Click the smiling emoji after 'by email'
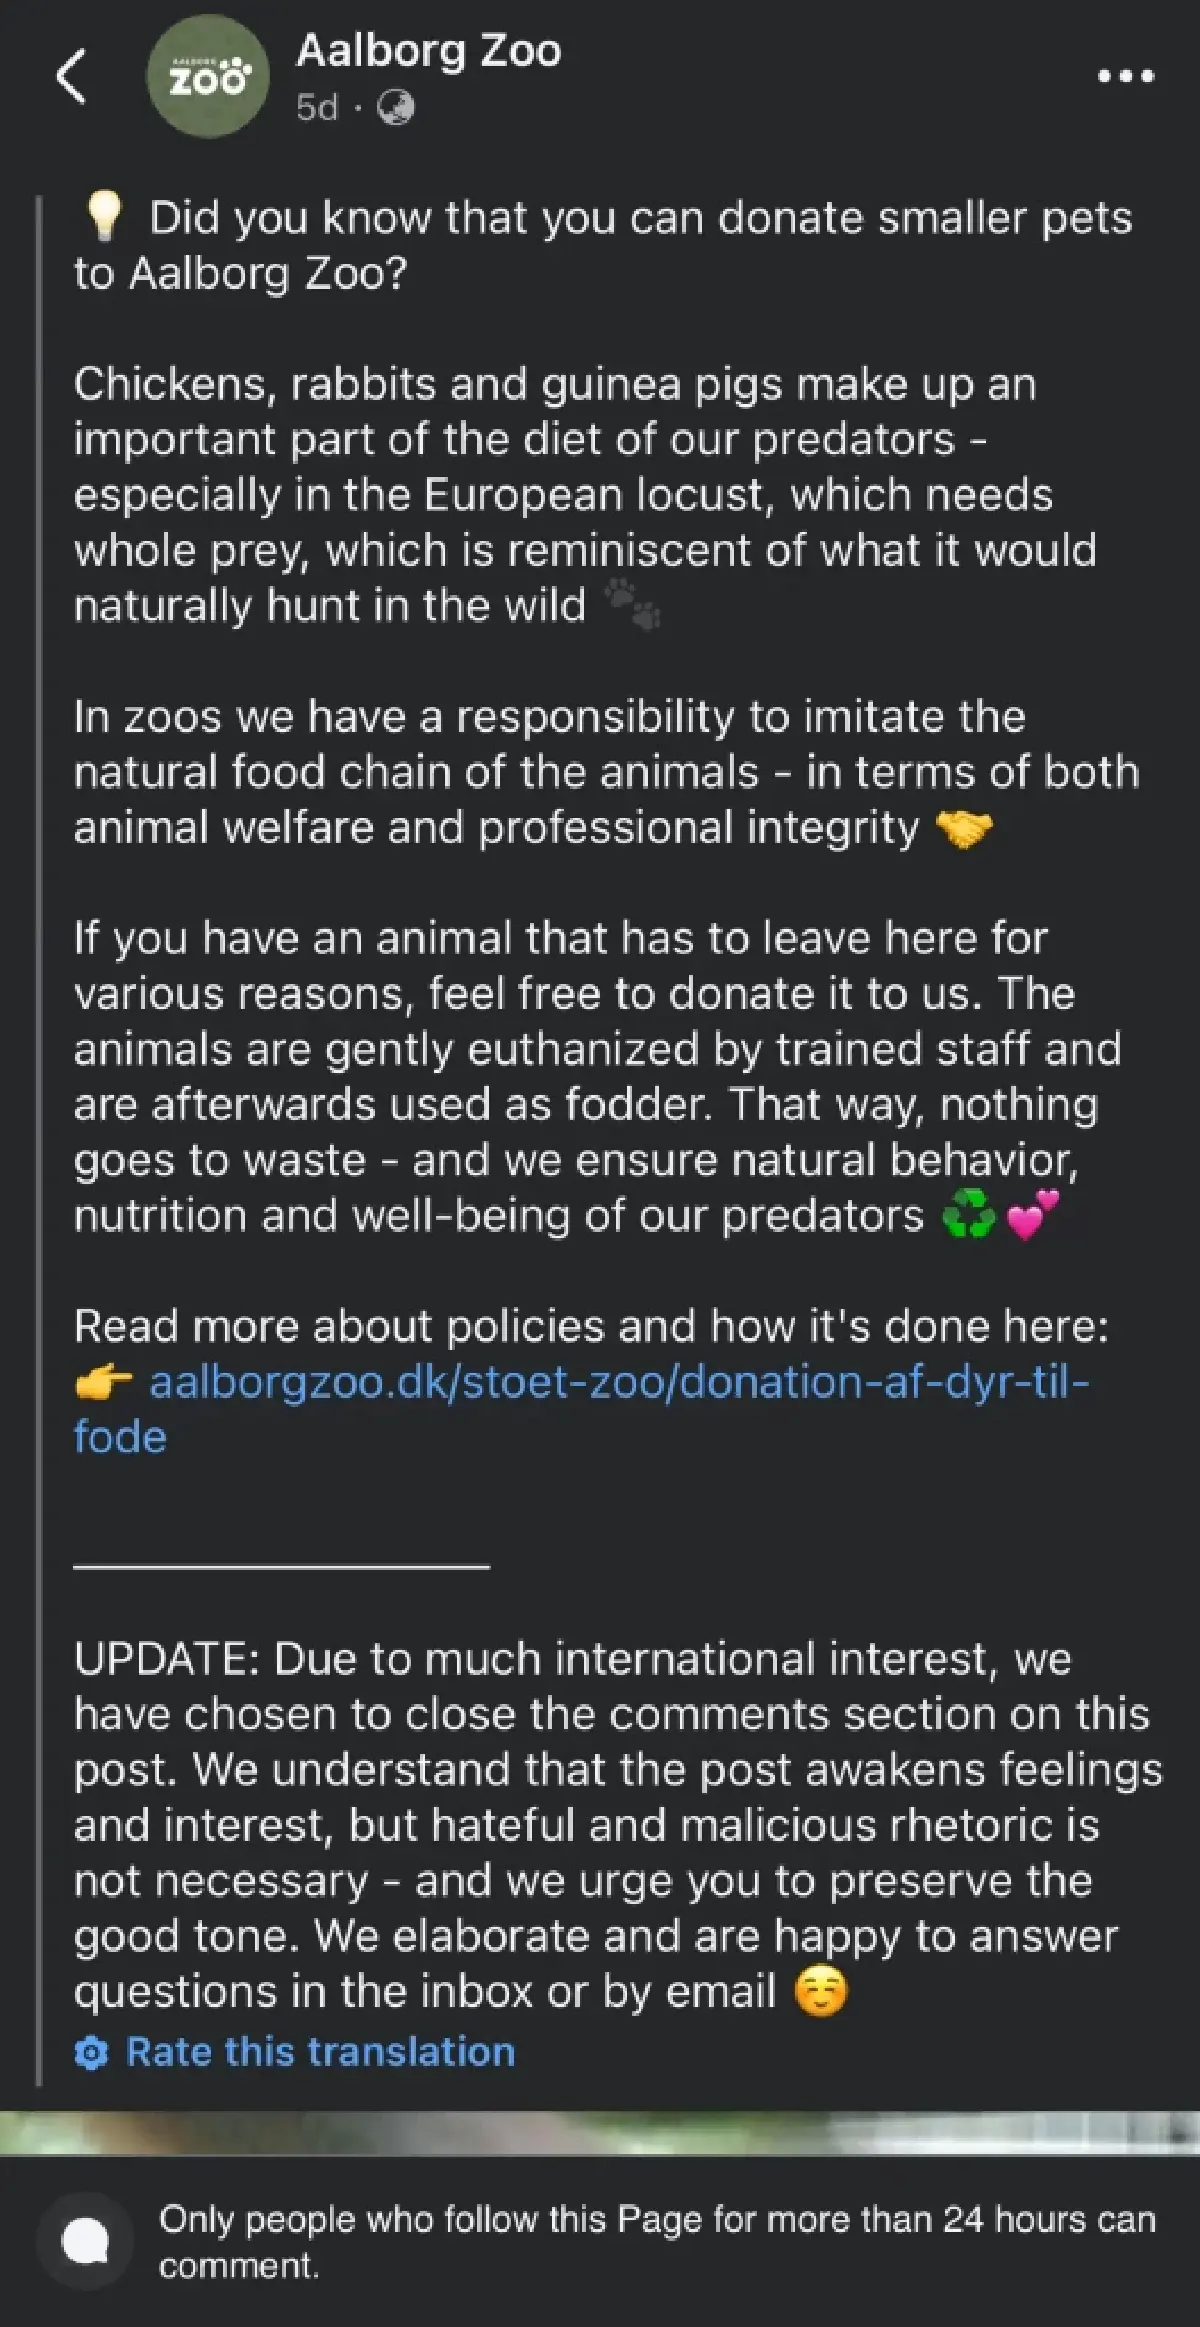This screenshot has width=1200, height=2327. tap(820, 1992)
